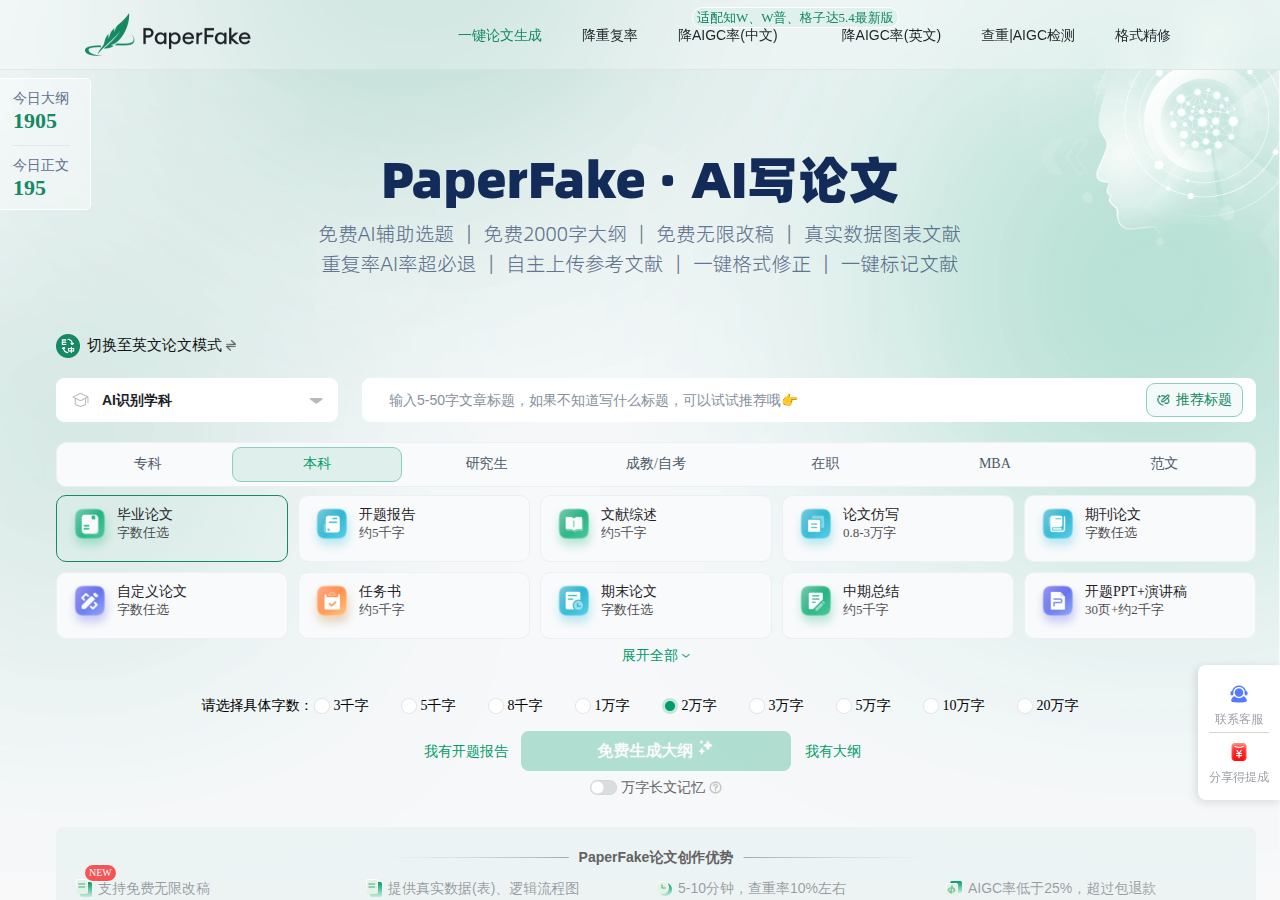Screen dimensions: 1280x900
Task: Select the 3千字 radio option
Action: pyautogui.click(x=322, y=706)
